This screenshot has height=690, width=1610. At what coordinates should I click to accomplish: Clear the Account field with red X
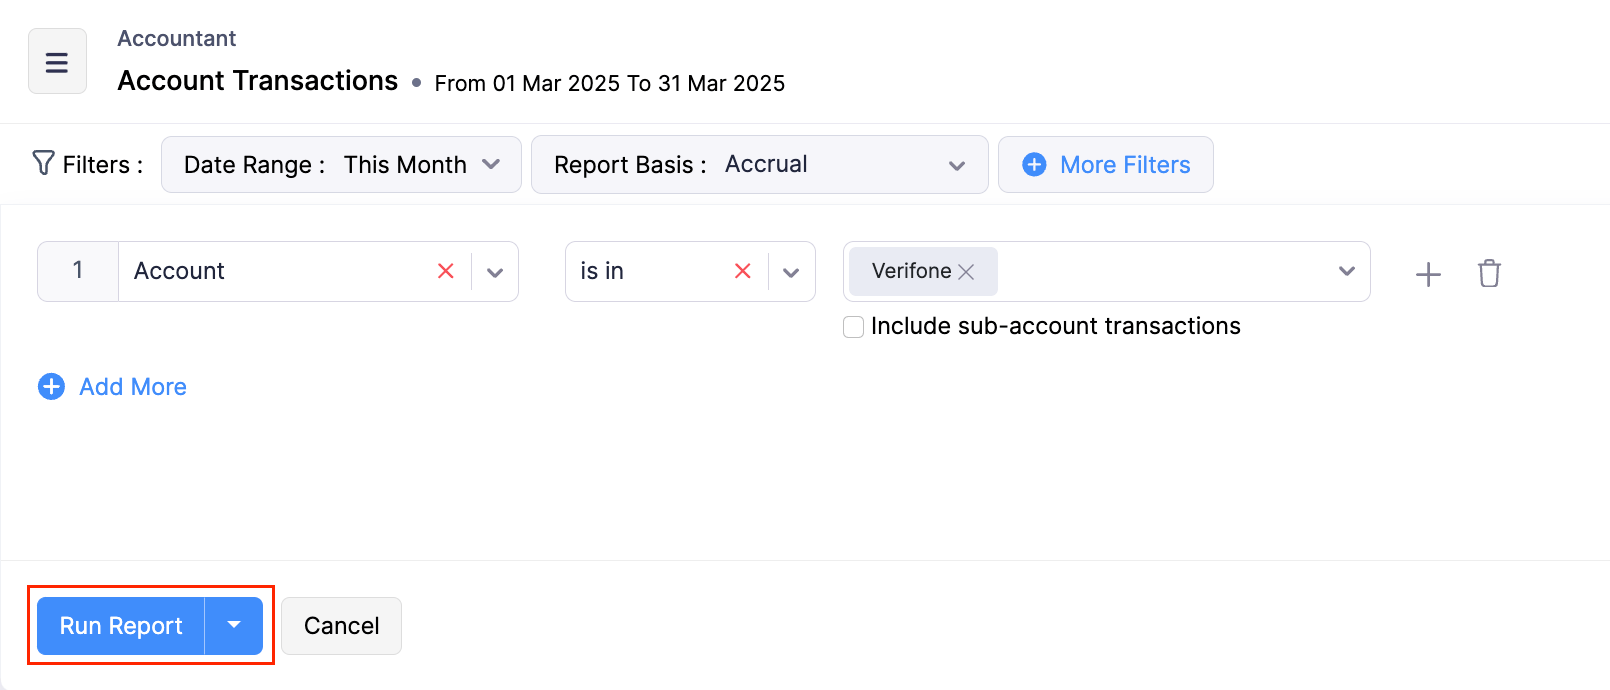tap(446, 271)
